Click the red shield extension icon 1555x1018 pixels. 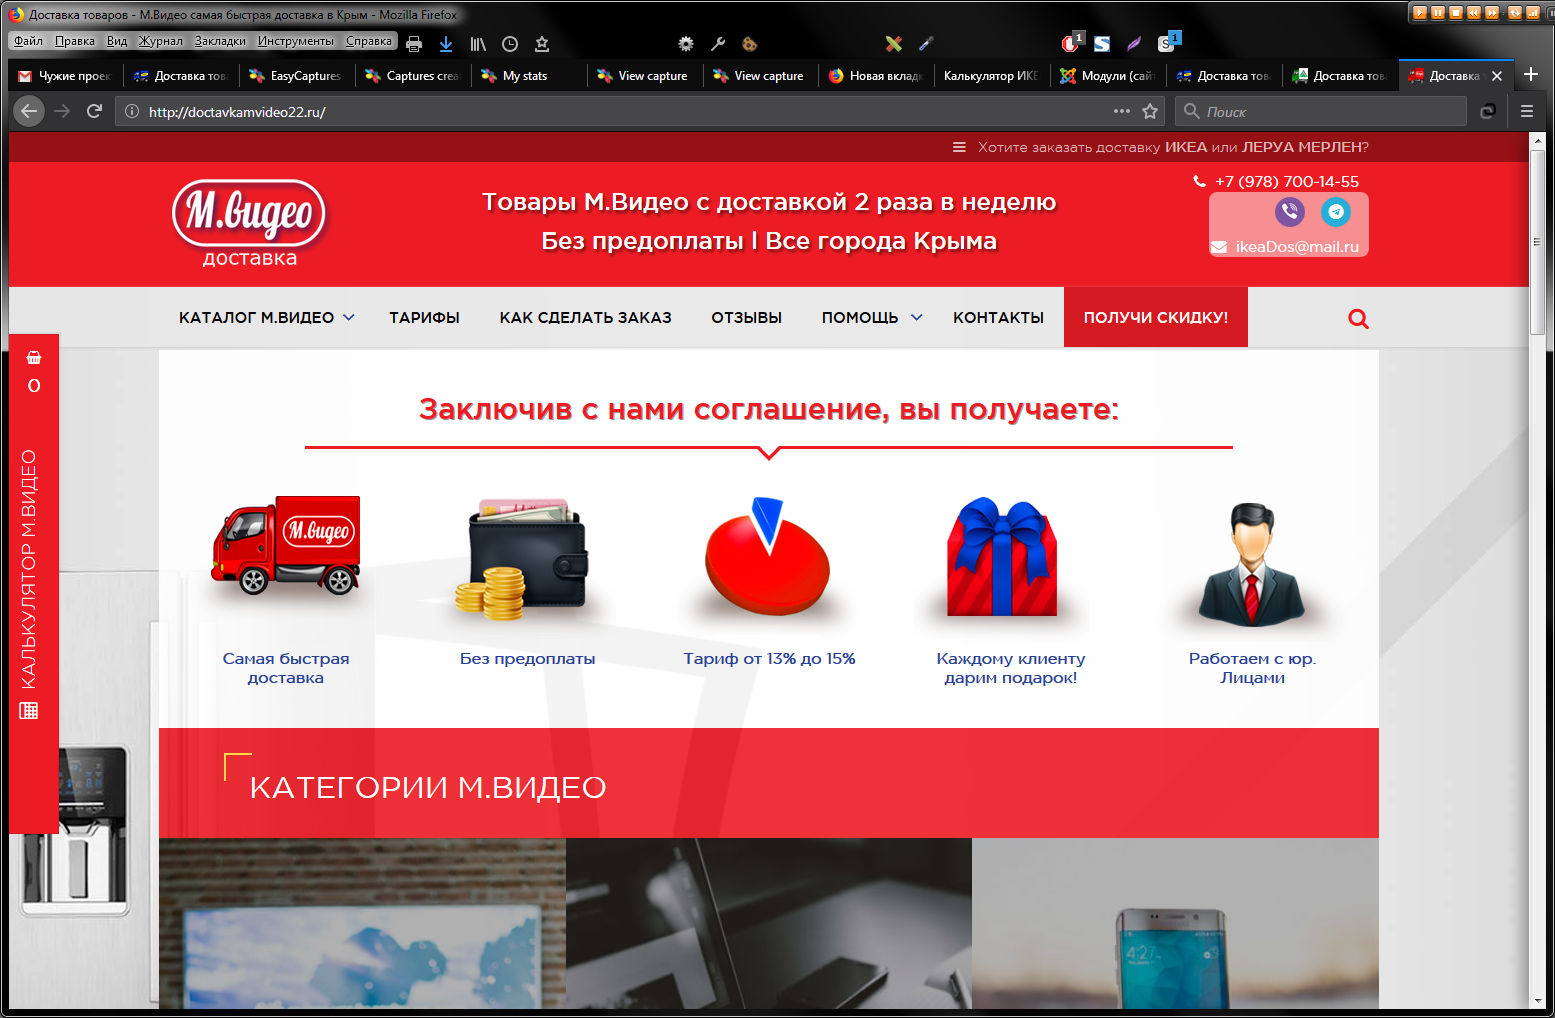click(x=1071, y=43)
